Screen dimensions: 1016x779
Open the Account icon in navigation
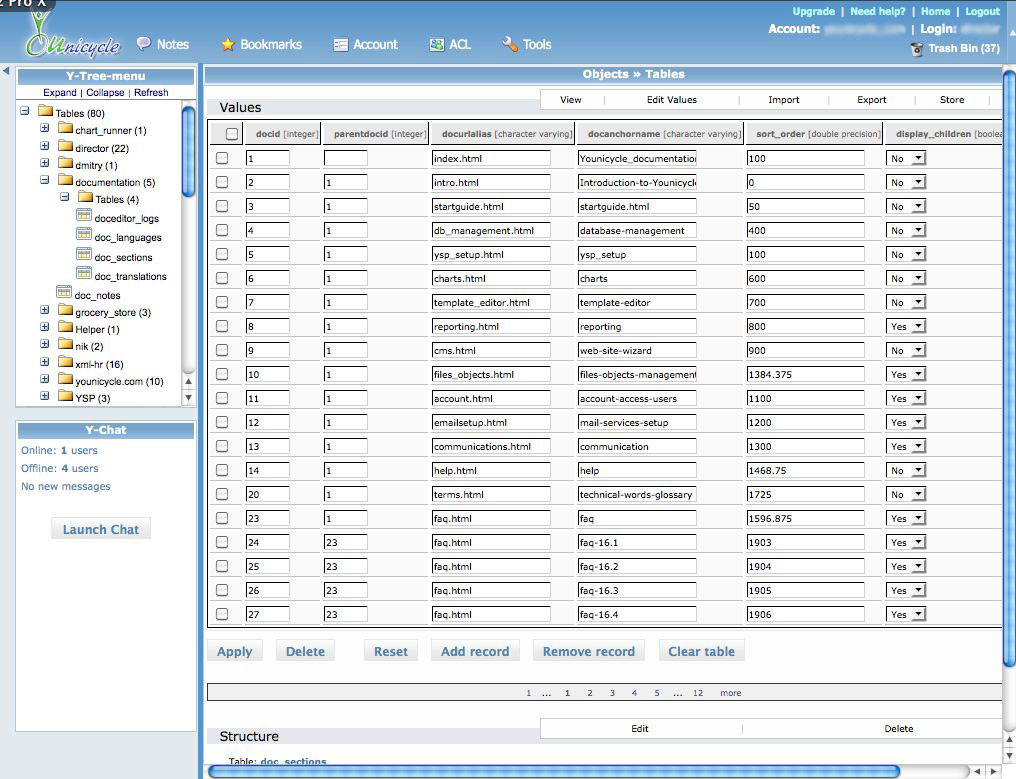point(341,44)
